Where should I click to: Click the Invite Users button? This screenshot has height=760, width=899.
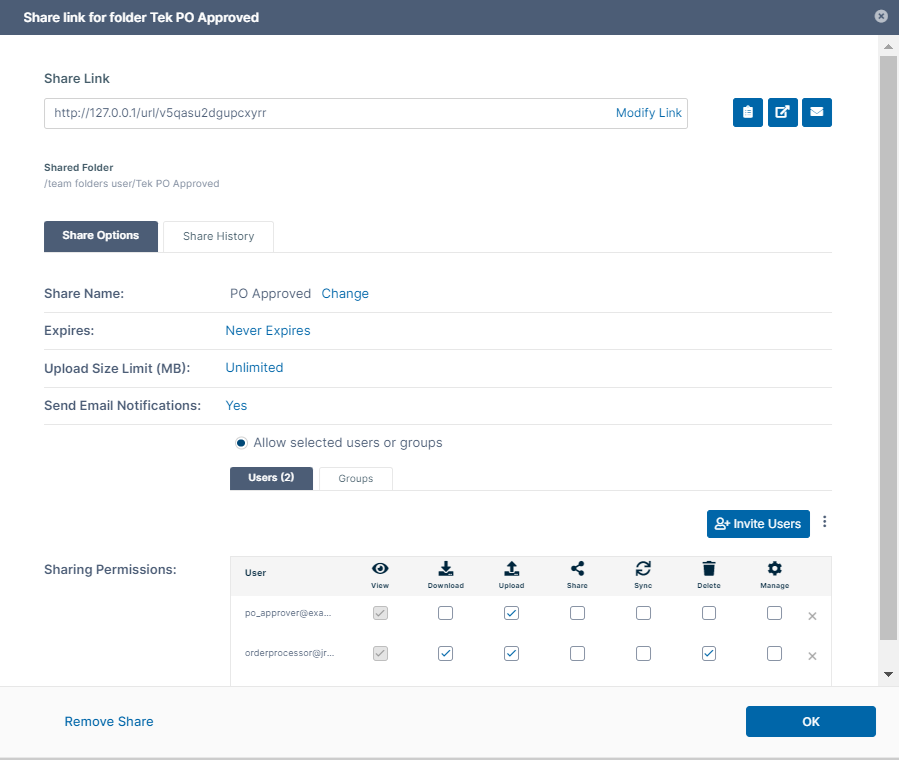coord(758,523)
